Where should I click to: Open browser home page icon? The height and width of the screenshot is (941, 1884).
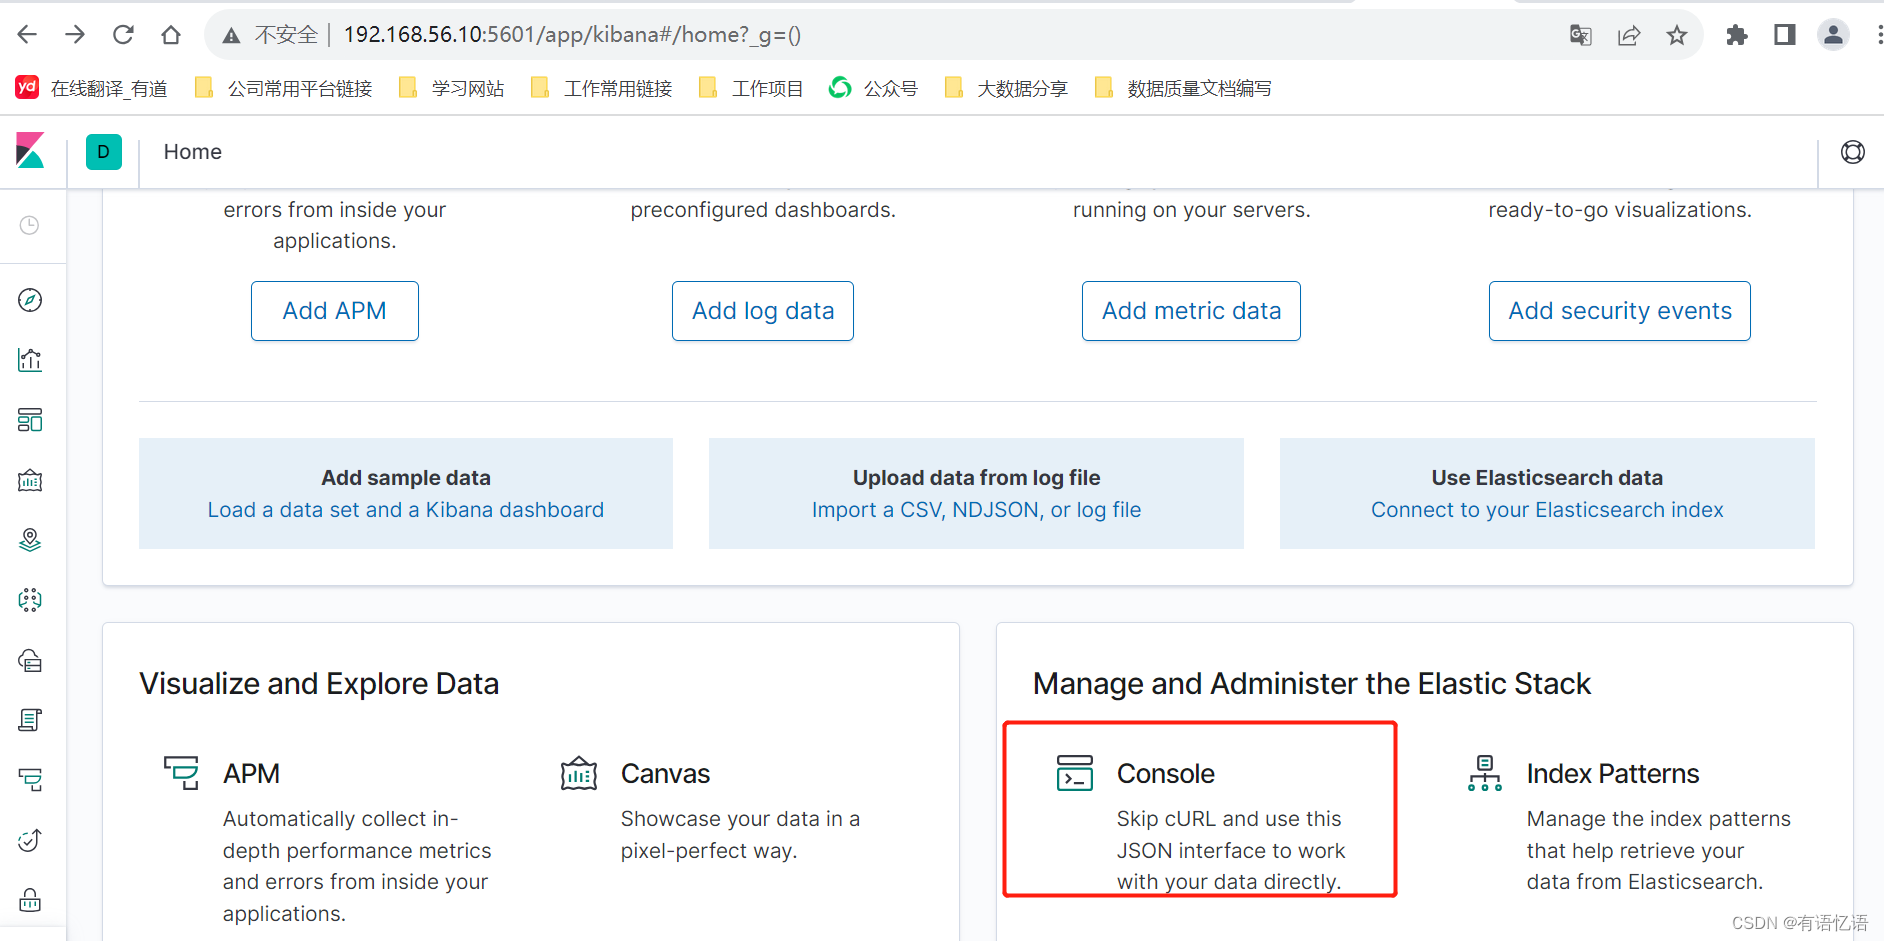coord(171,35)
